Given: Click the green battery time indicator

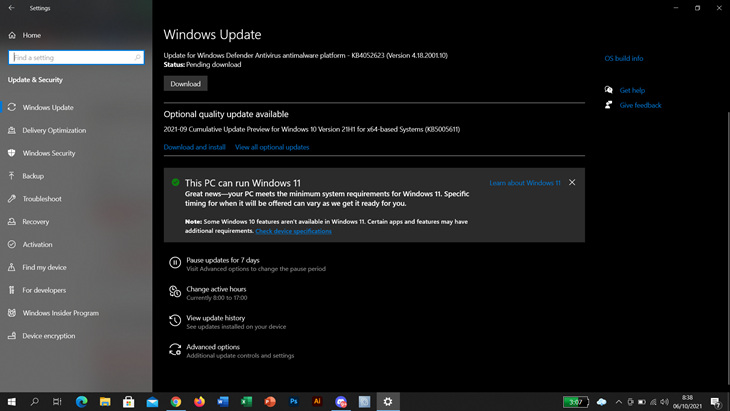Looking at the screenshot, I should [x=576, y=402].
